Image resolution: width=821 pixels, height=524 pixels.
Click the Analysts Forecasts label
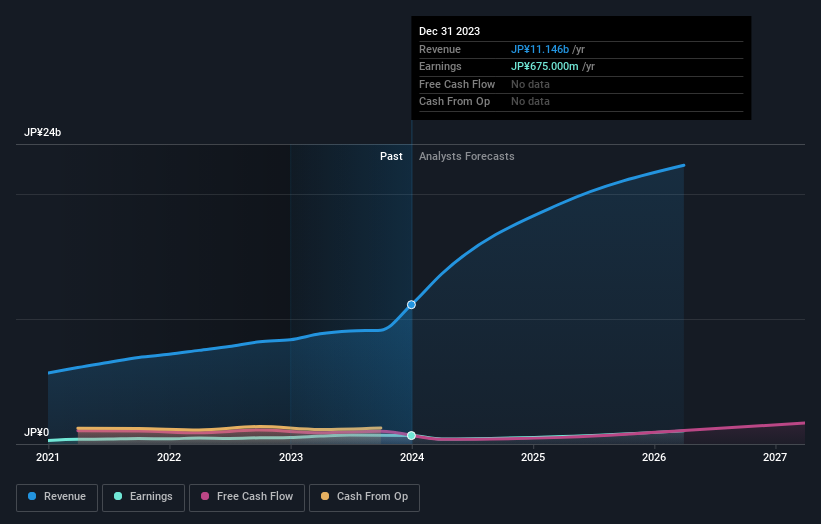467,157
